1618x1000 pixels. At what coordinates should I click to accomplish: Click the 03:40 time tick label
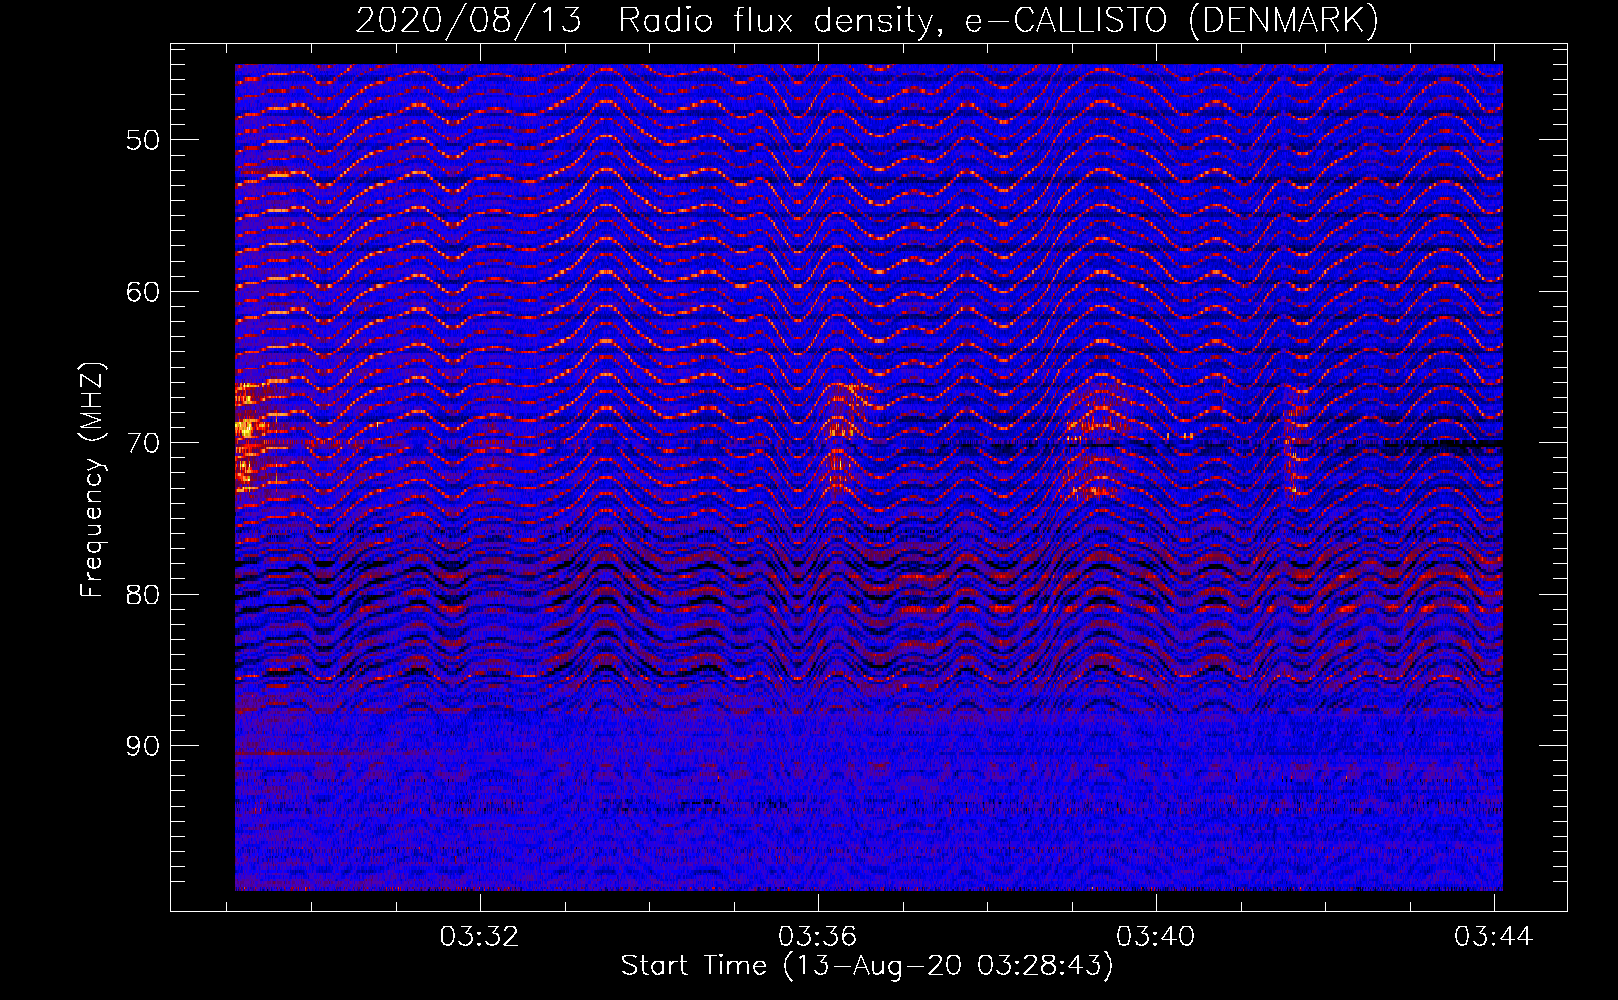(1156, 937)
